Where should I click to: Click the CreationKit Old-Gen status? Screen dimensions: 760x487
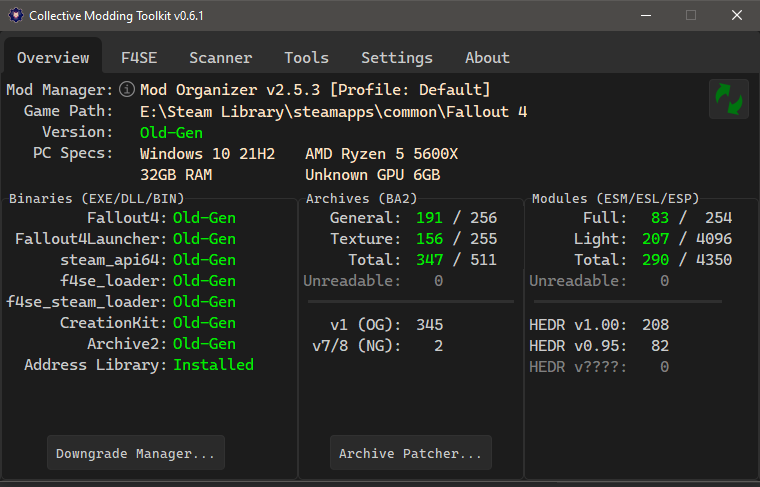pos(204,323)
